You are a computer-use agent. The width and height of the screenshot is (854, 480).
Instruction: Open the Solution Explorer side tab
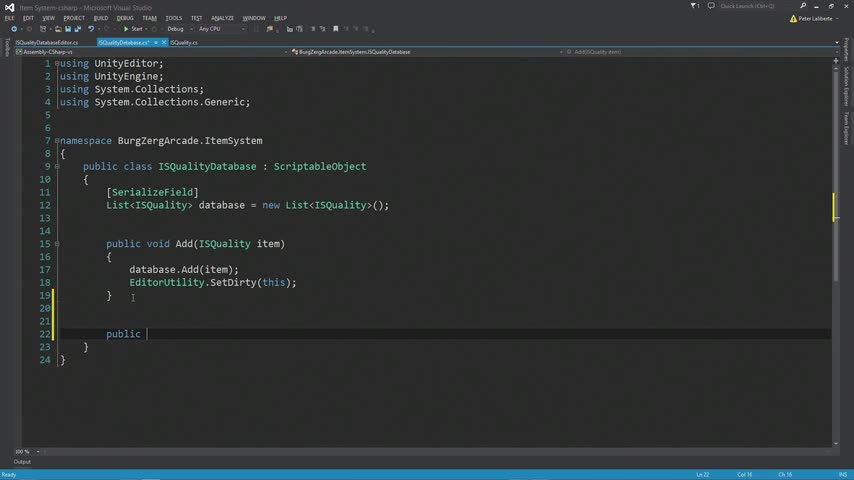tap(846, 87)
